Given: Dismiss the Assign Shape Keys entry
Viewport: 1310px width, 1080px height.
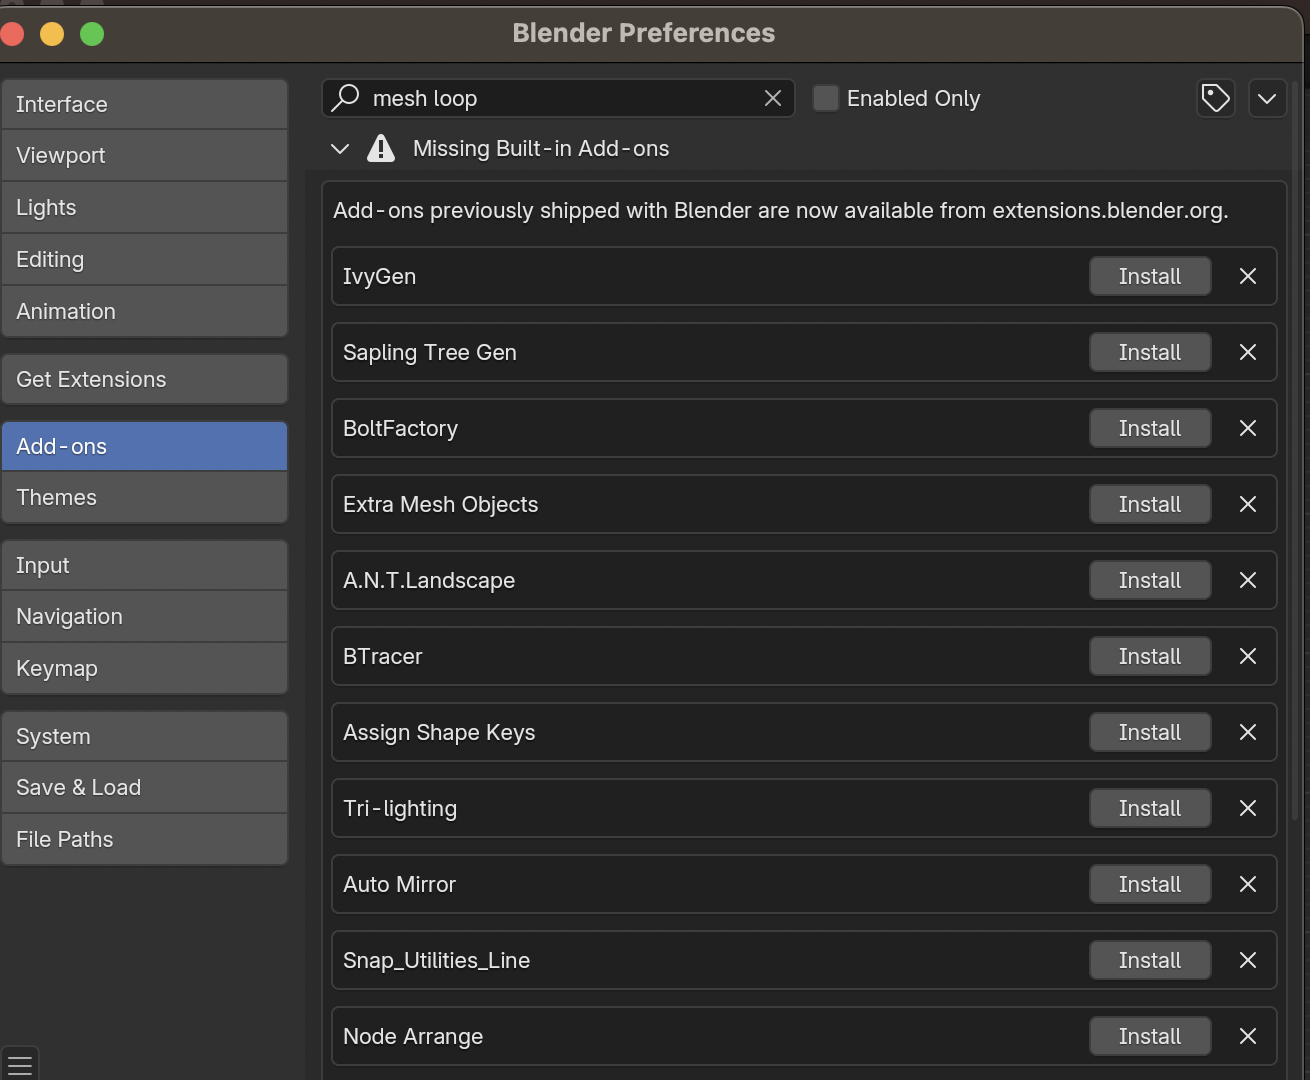Looking at the screenshot, I should (x=1247, y=732).
